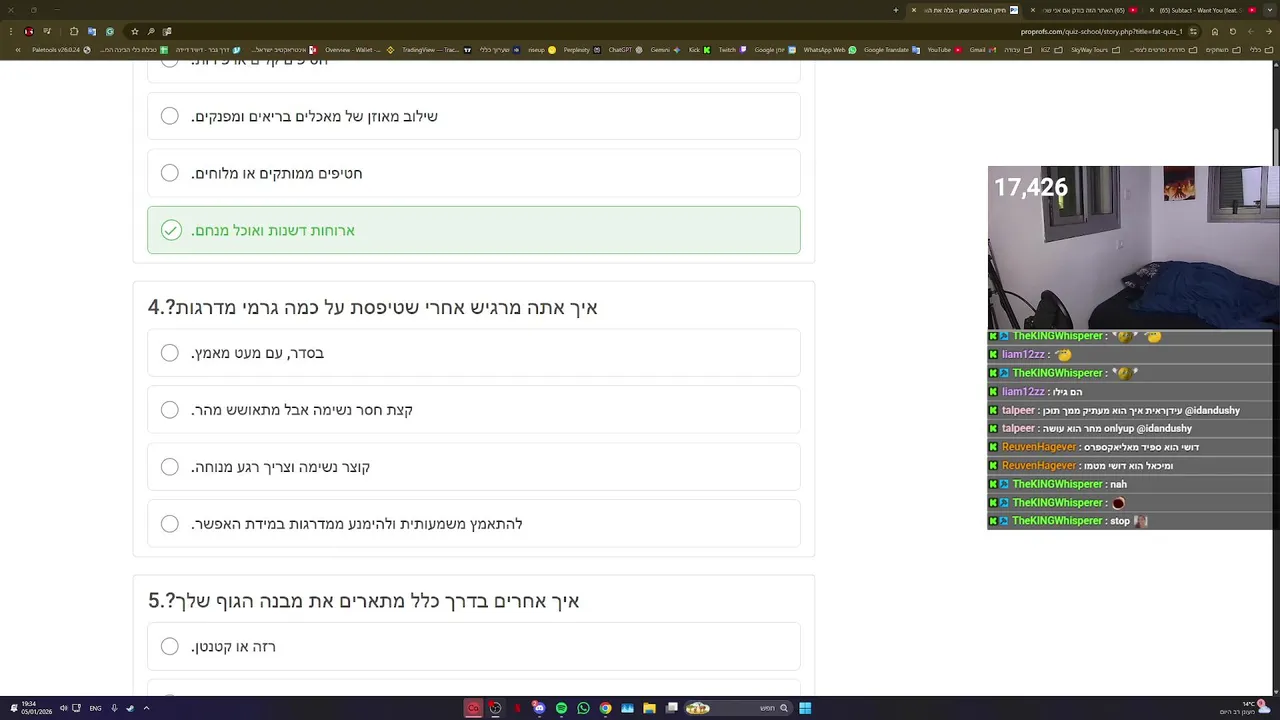Open the Twitch bookmark
This screenshot has width=1280, height=720.
click(x=732, y=50)
